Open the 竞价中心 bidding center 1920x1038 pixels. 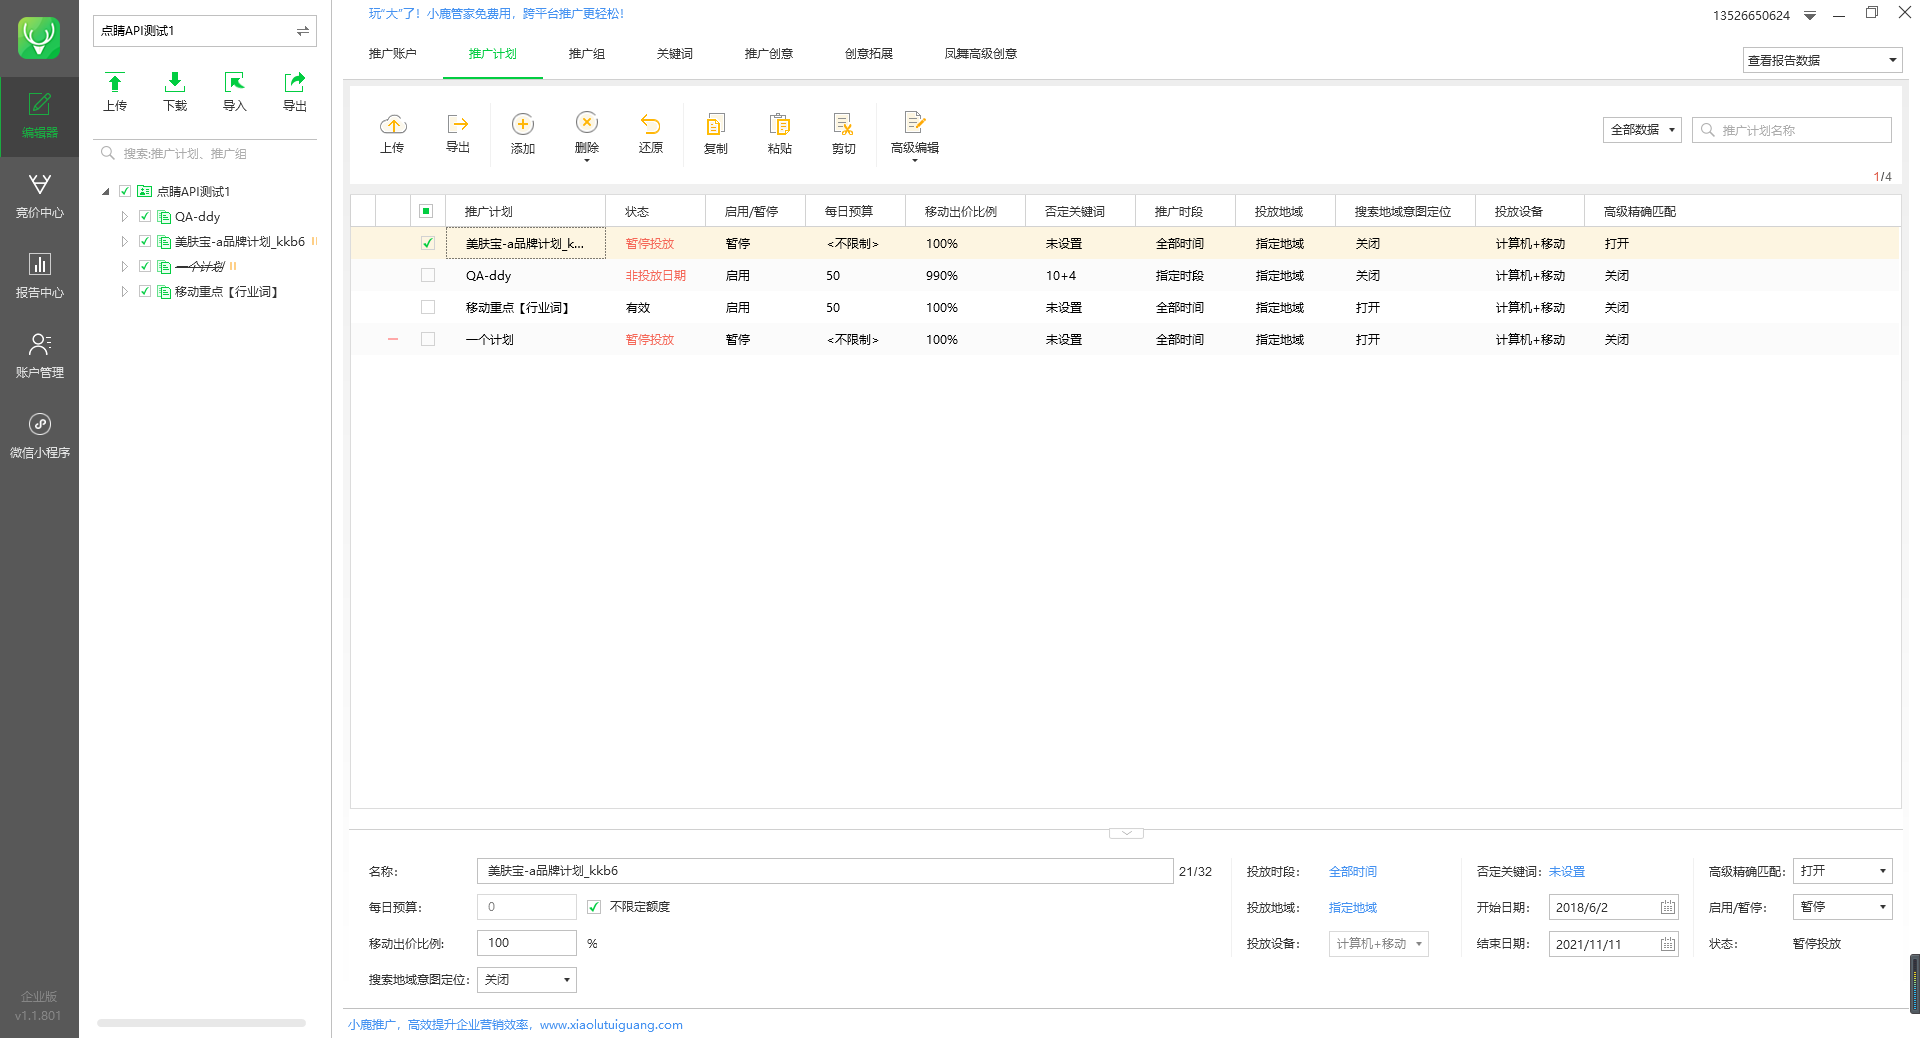pyautogui.click(x=39, y=196)
